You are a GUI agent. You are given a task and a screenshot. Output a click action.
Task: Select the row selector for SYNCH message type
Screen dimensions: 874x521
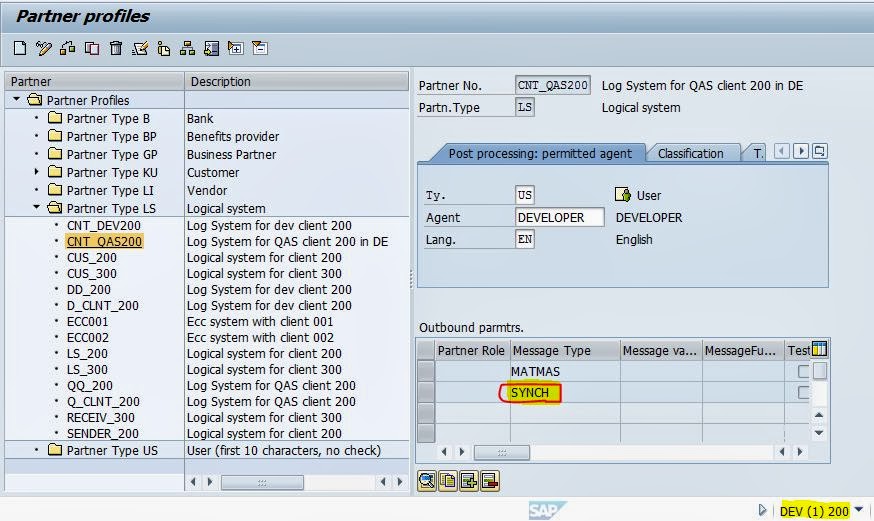[426, 393]
